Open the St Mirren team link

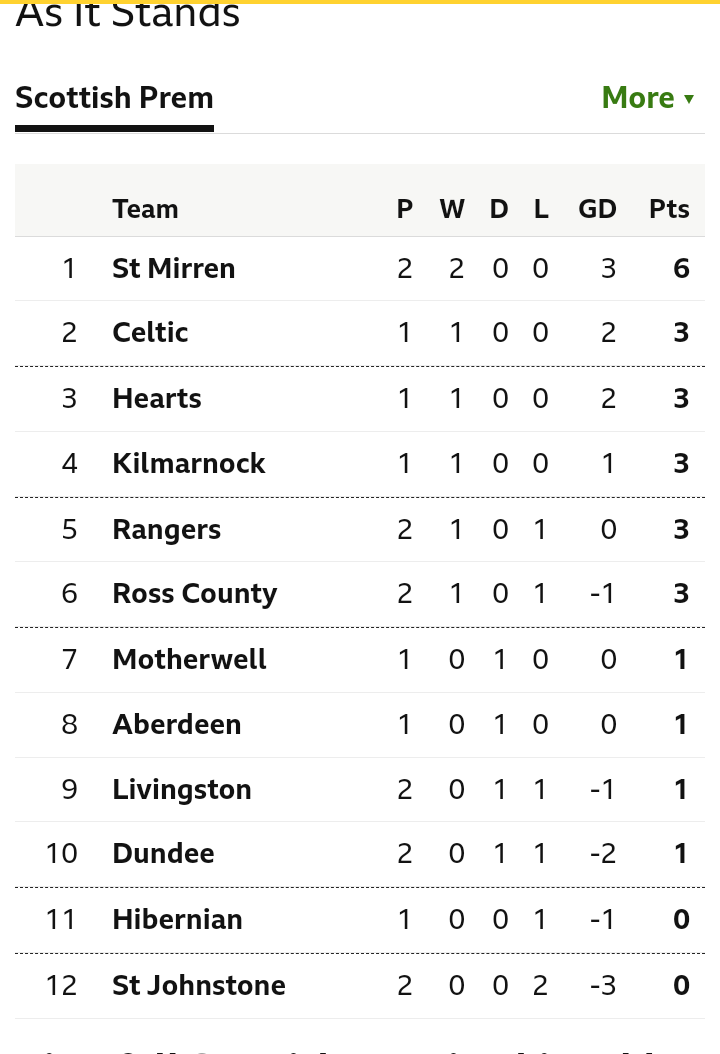pyautogui.click(x=173, y=268)
